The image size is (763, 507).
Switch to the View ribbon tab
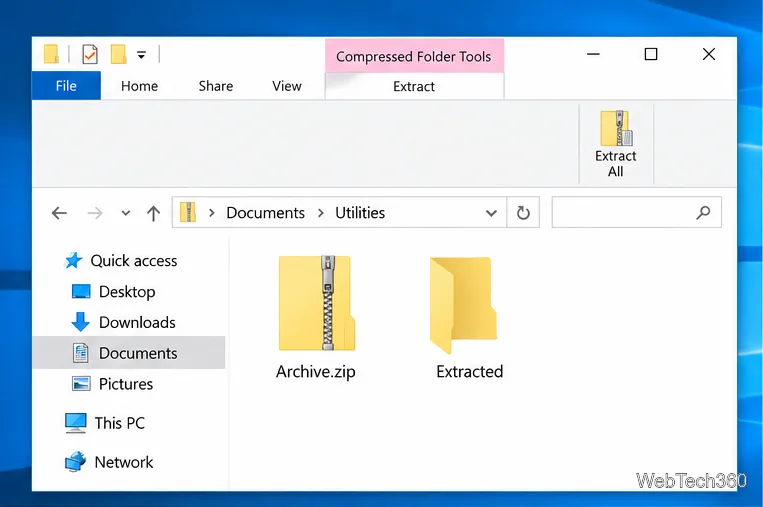[287, 86]
